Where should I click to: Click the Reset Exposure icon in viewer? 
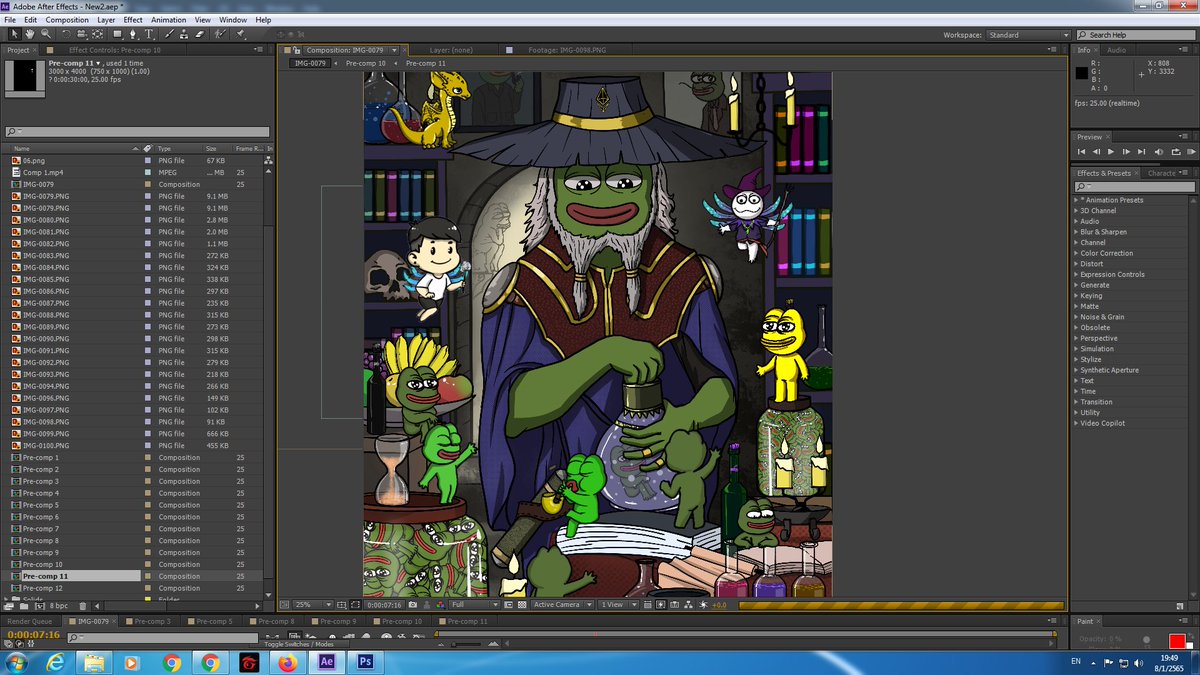pos(703,604)
